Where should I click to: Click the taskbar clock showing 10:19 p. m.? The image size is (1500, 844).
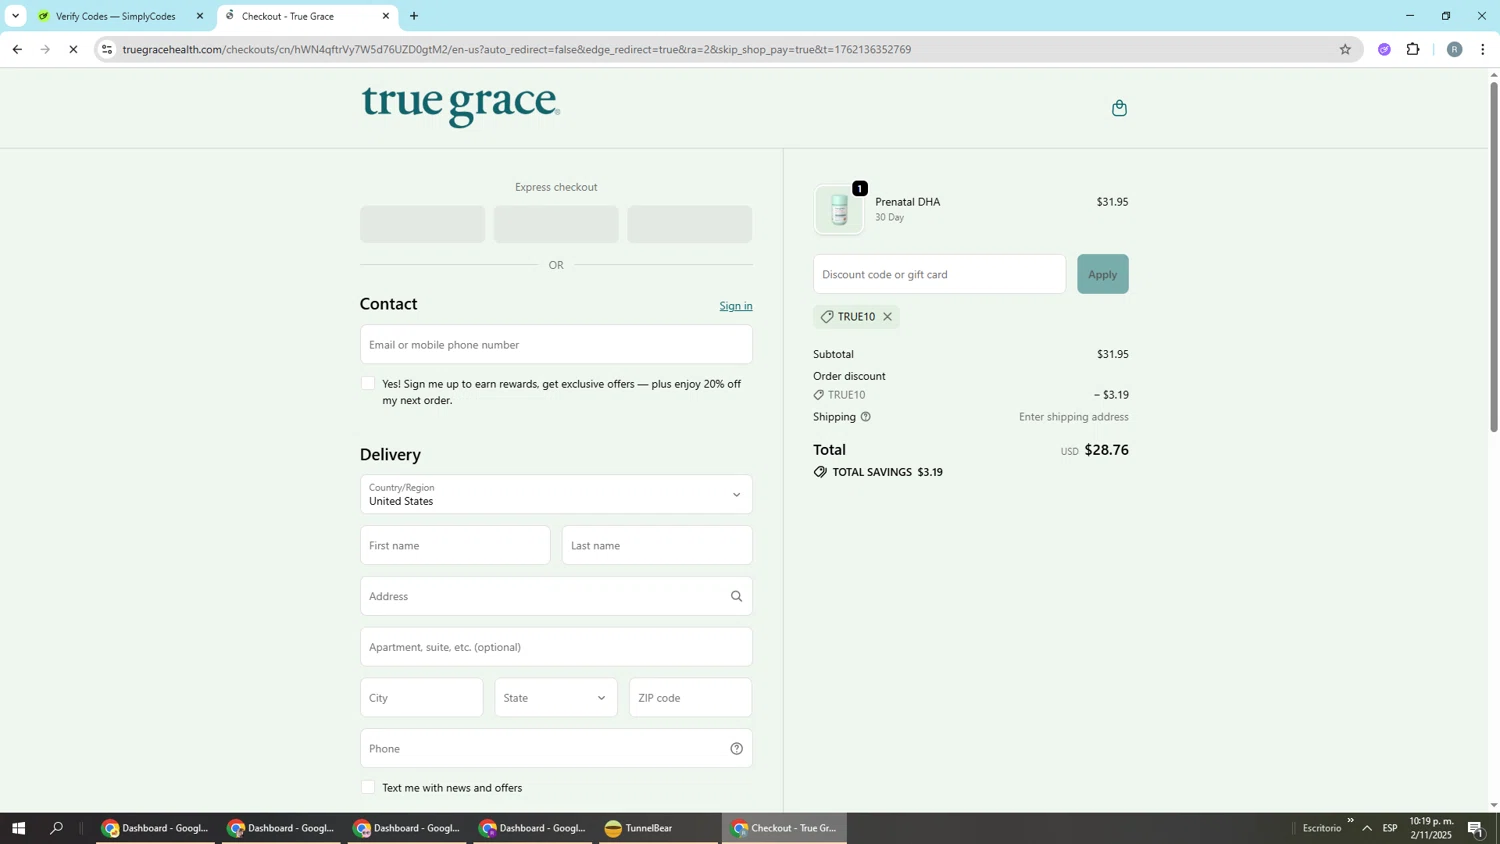1431,828
